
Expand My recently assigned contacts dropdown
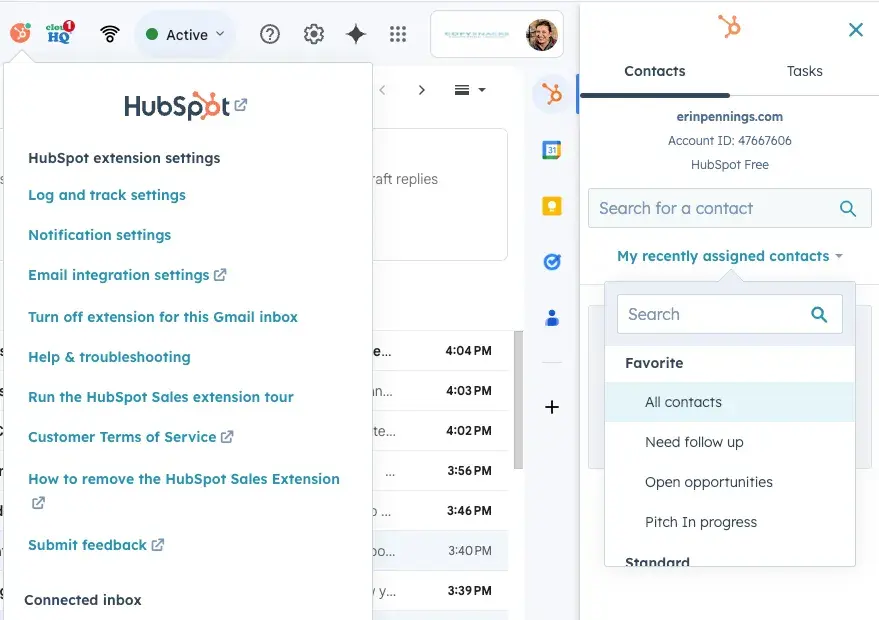click(729, 256)
